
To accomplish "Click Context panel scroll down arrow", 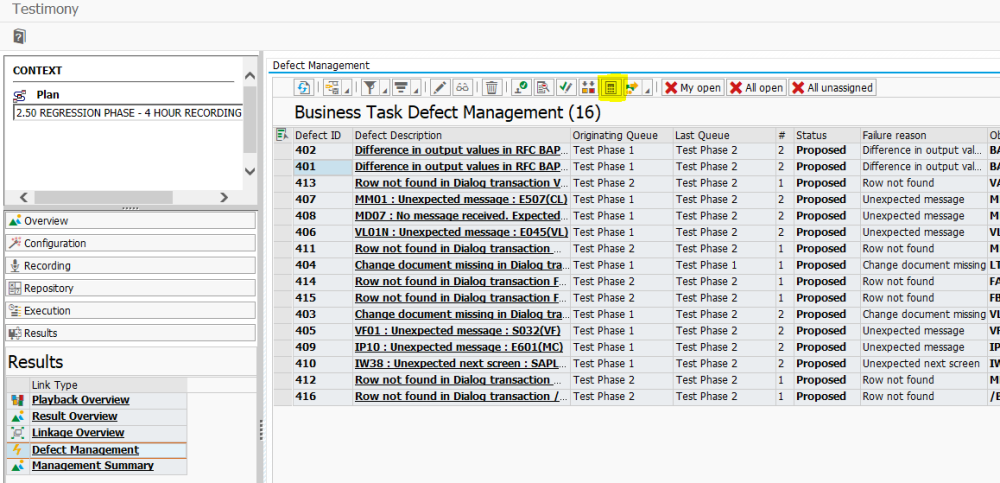I will (x=250, y=171).
